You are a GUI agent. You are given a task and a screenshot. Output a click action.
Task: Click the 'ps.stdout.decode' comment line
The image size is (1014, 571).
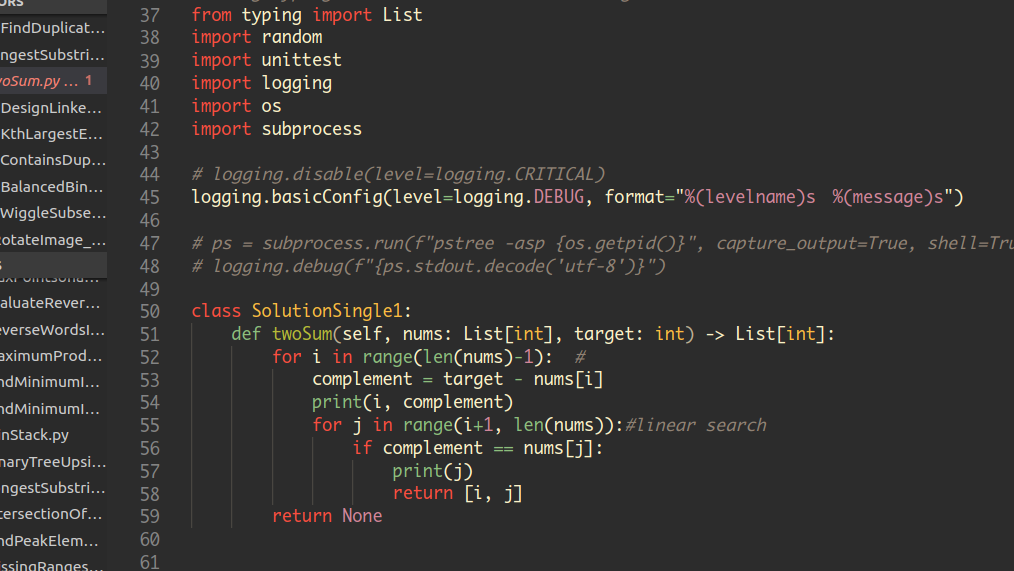[x=429, y=266]
